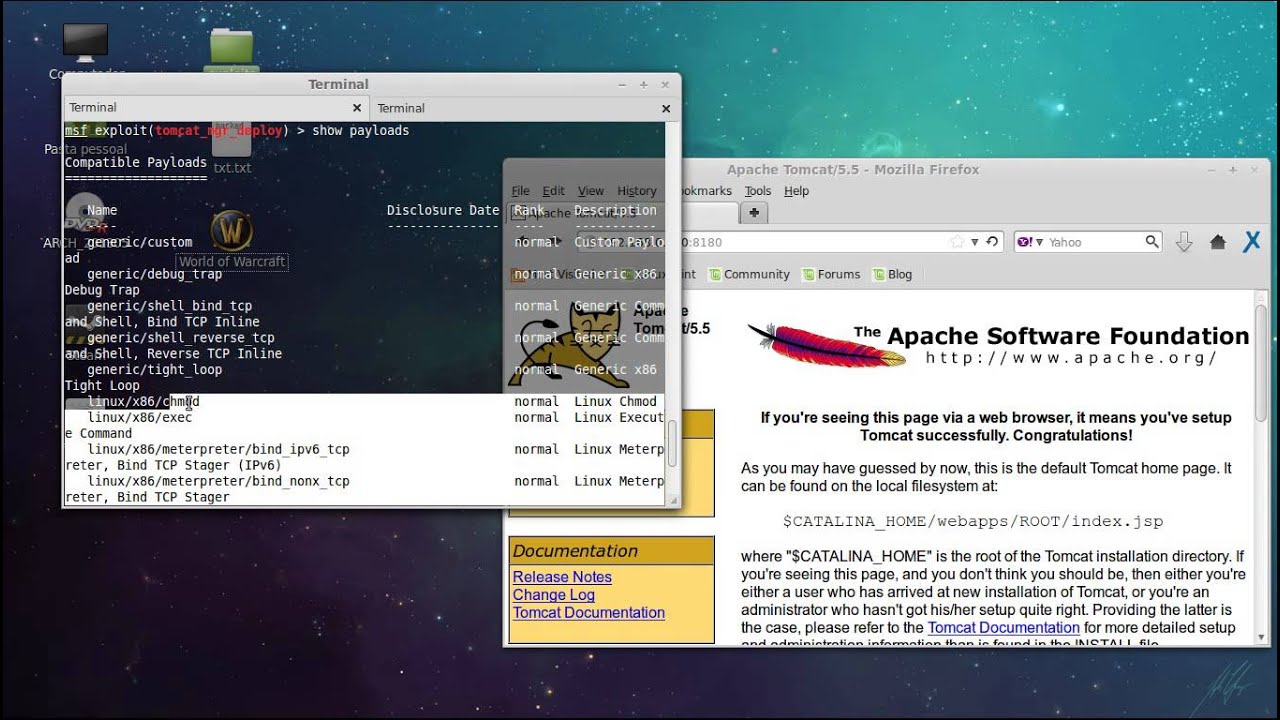Open the Tools menu in Firefox
This screenshot has height=720, width=1280.
[x=758, y=191]
